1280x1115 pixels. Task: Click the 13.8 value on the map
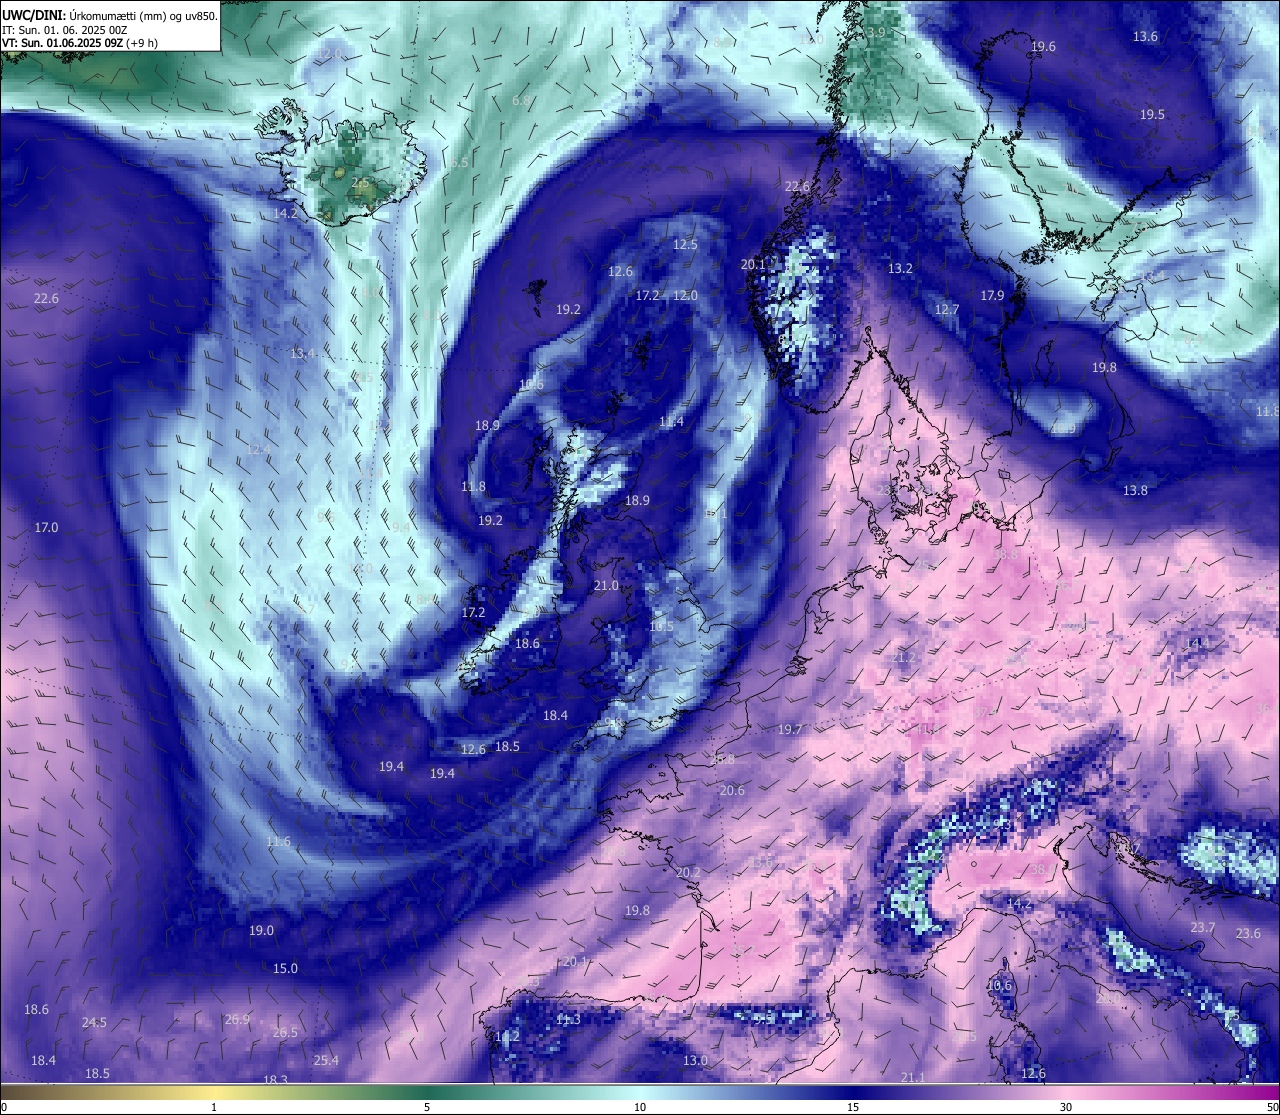coord(1135,491)
